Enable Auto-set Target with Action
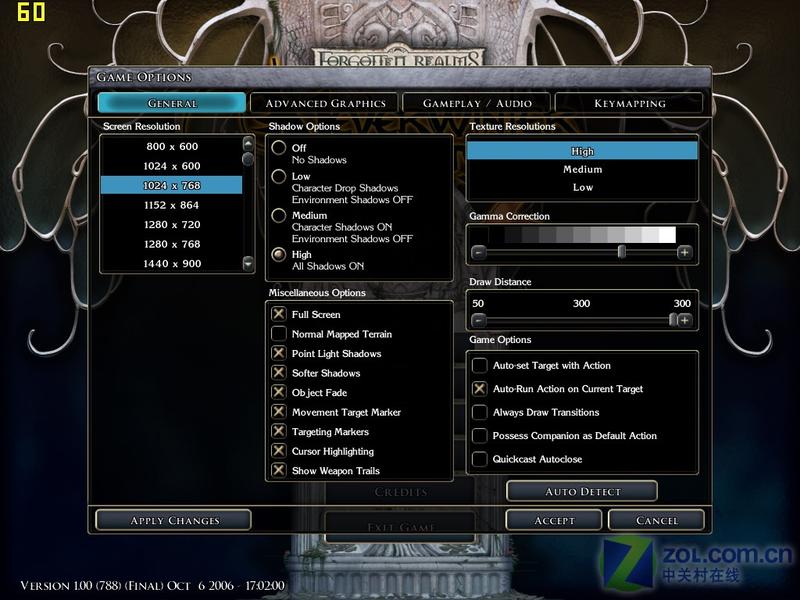The image size is (800, 600). tap(480, 365)
